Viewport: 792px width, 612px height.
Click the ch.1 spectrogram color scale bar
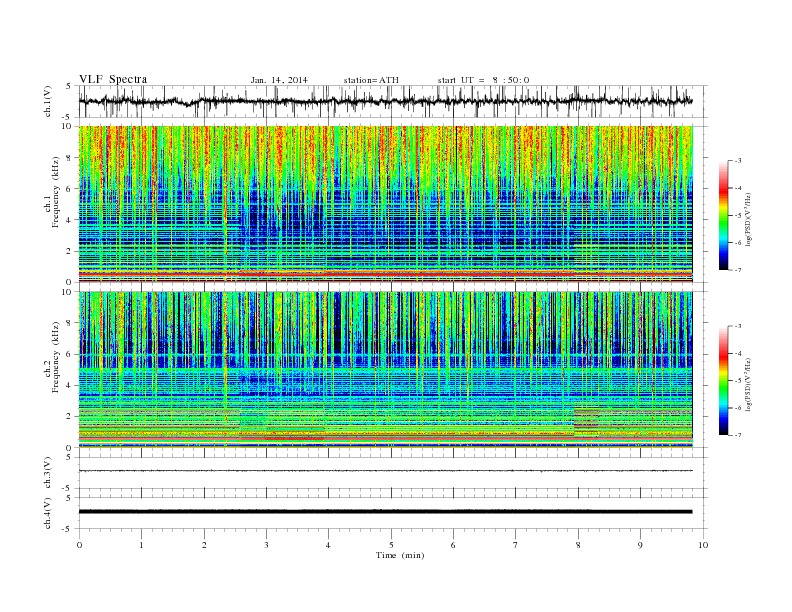coord(724,215)
